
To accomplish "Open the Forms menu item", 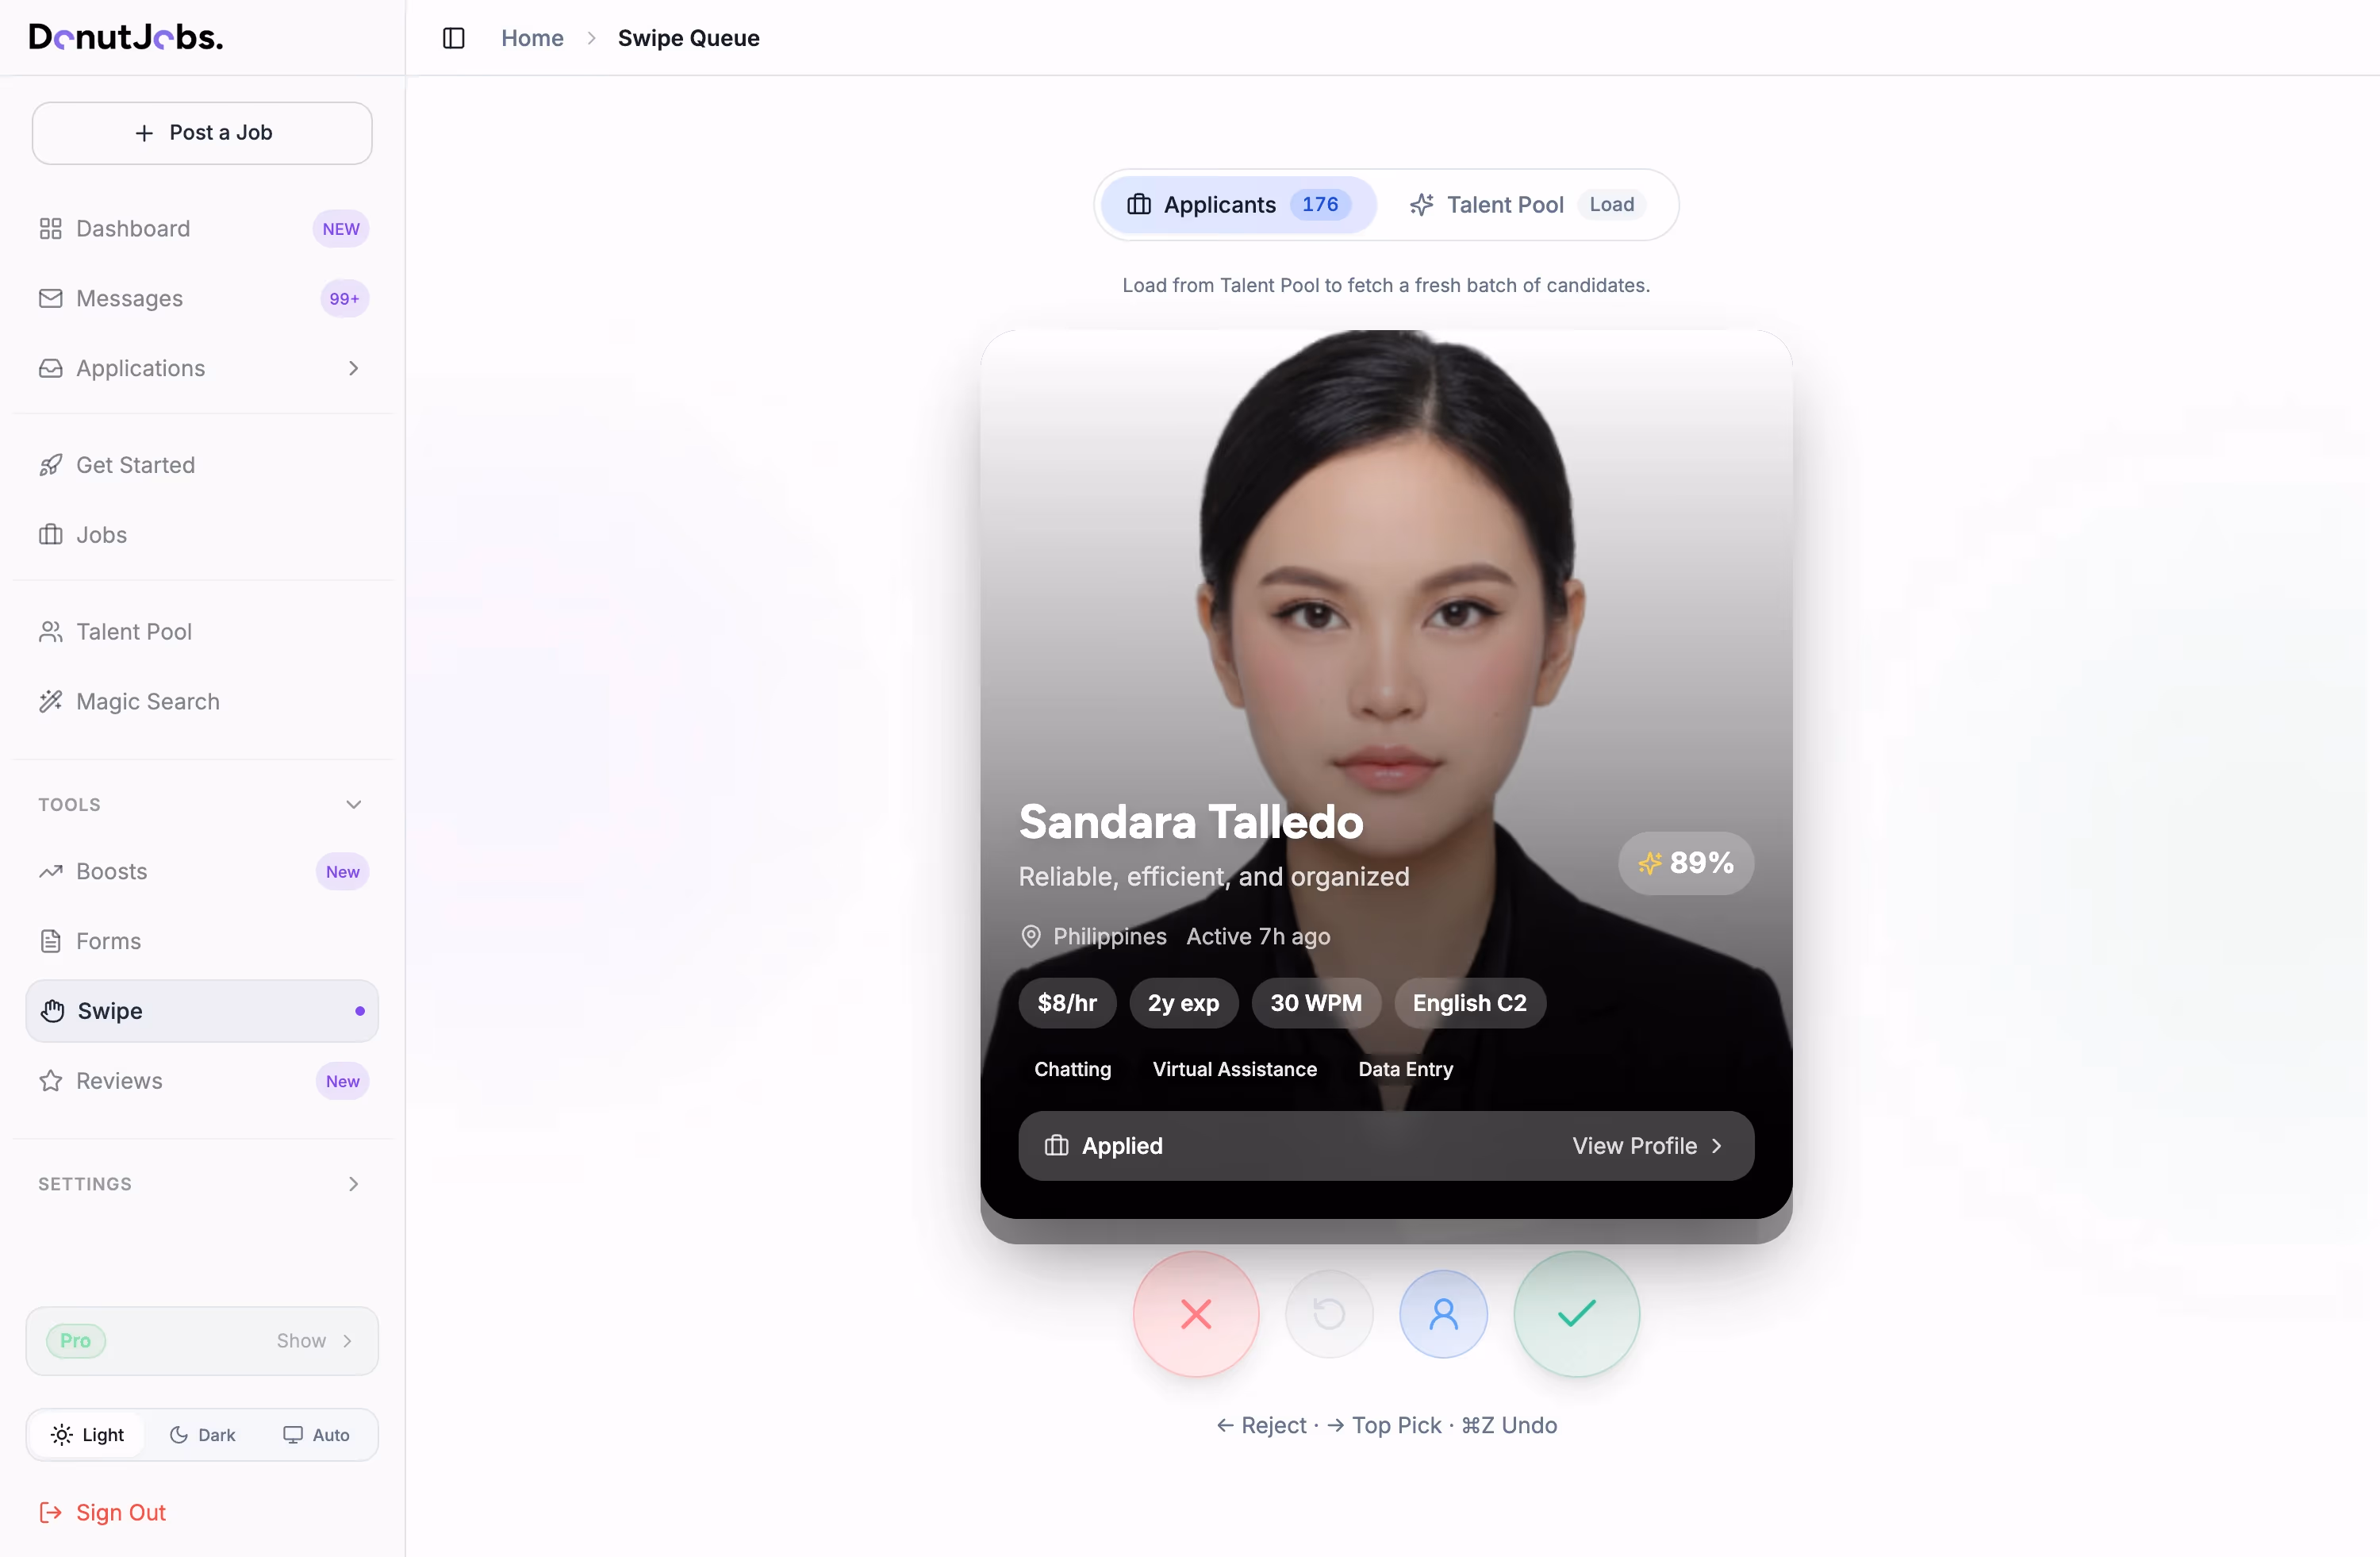I will [202, 942].
